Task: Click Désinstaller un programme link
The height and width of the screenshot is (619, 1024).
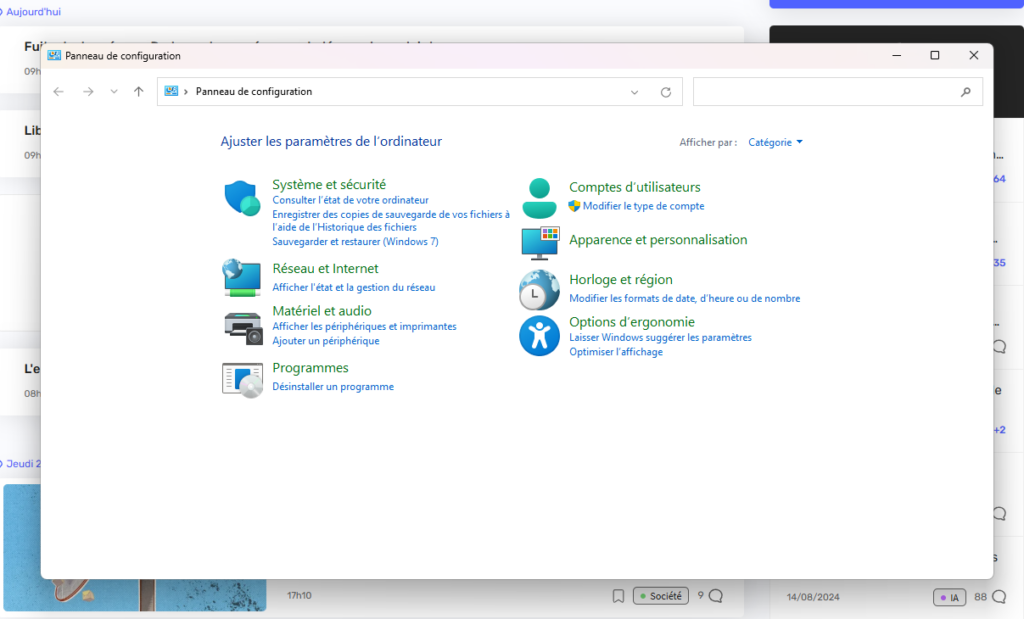Action: coord(333,387)
